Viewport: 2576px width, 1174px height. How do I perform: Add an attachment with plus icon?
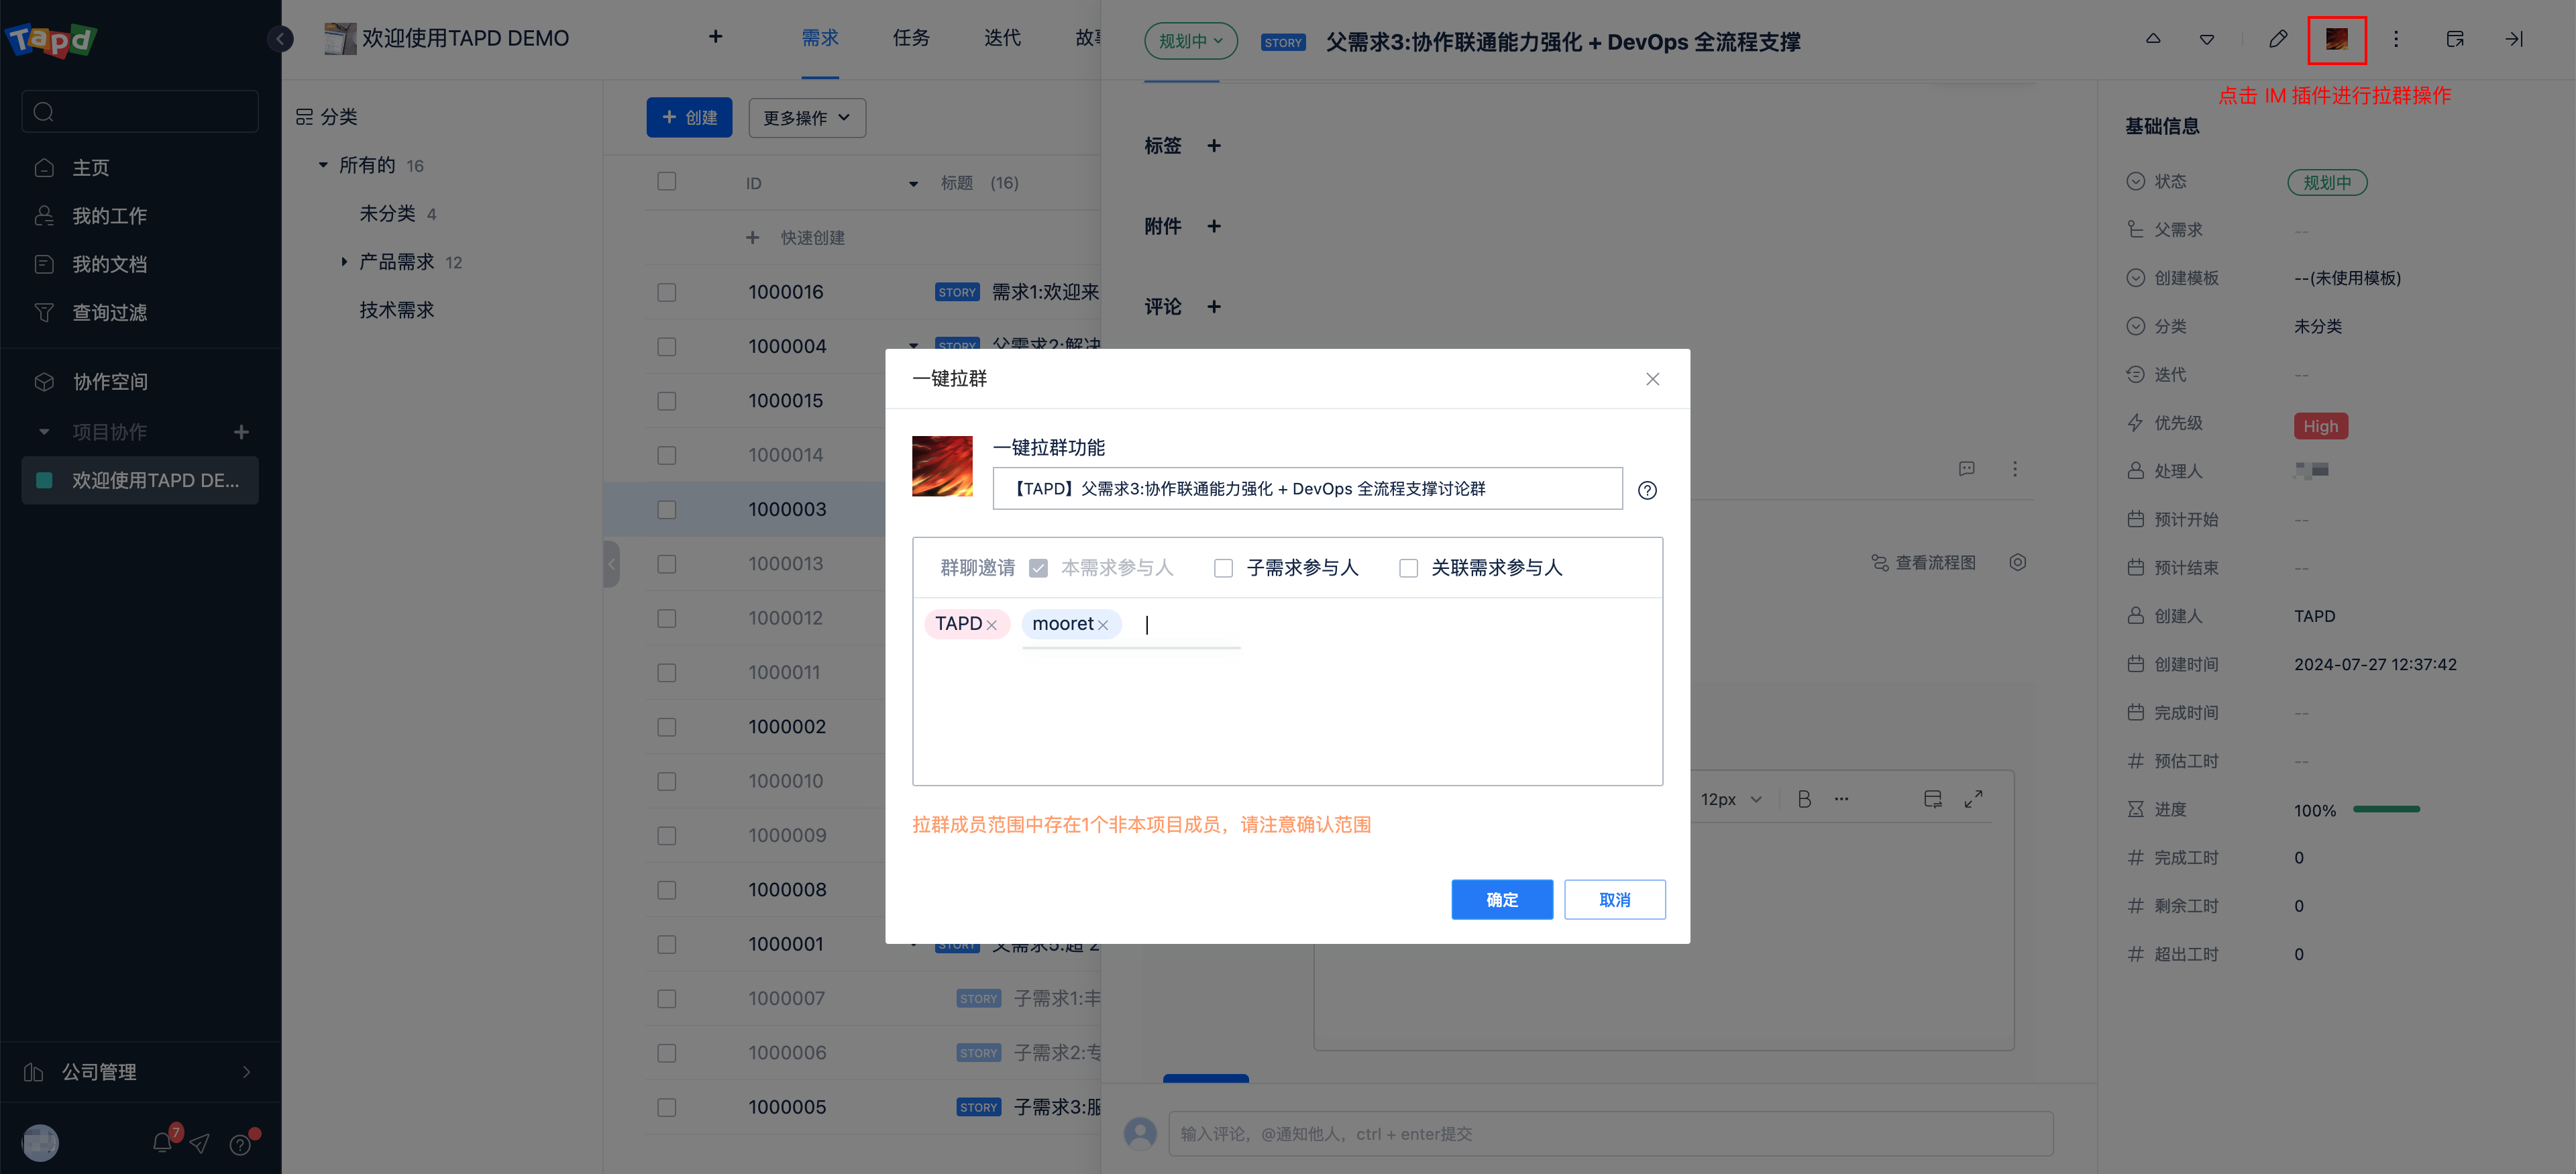click(1214, 226)
